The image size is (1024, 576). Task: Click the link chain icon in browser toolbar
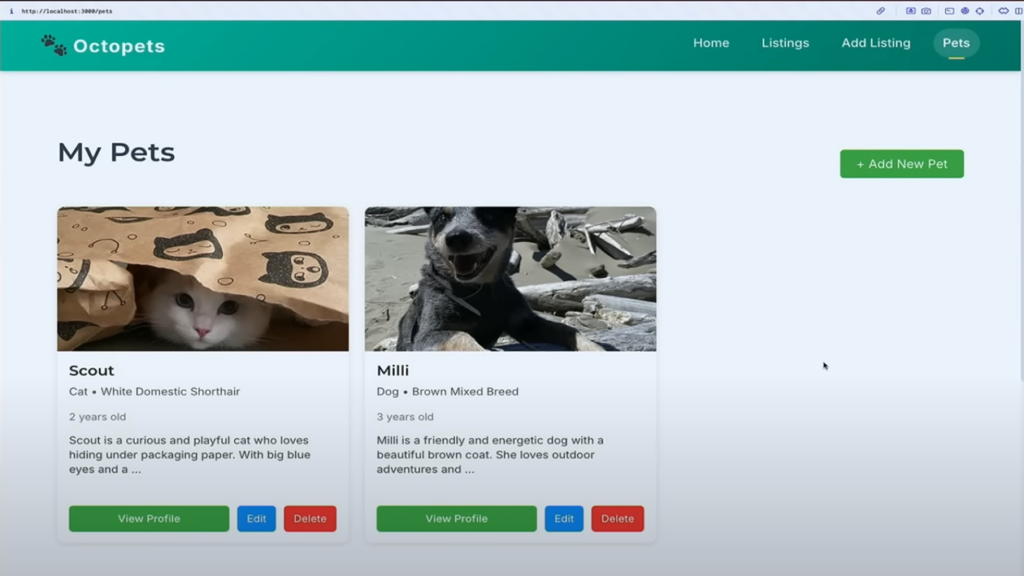click(x=881, y=11)
